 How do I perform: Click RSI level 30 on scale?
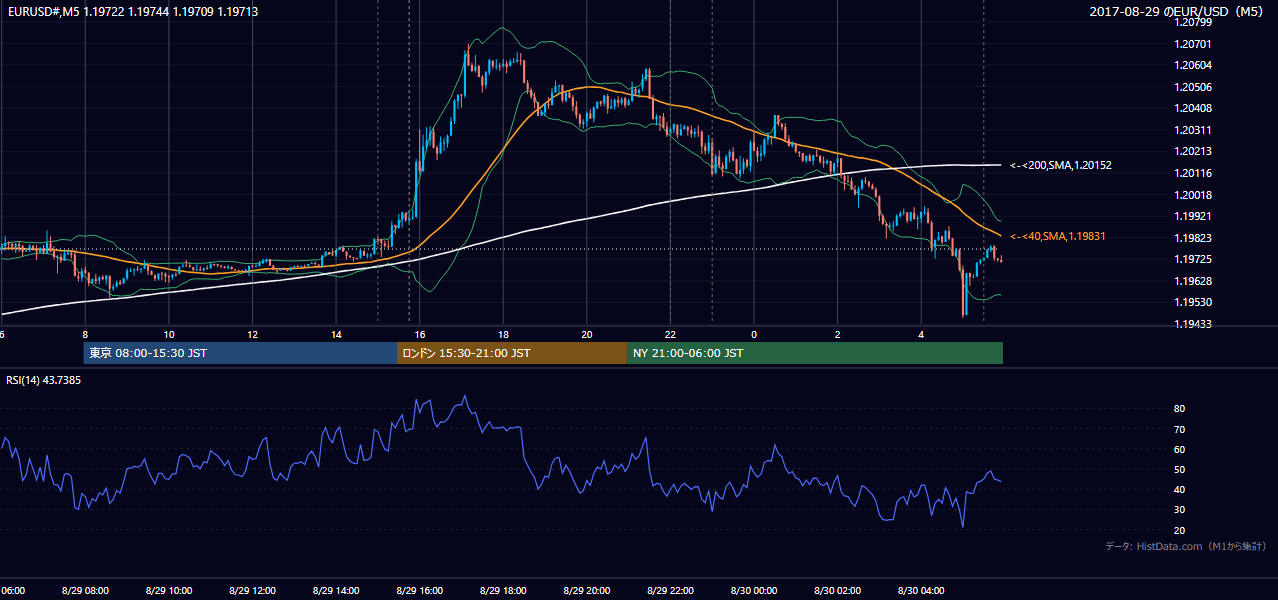[x=1180, y=510]
